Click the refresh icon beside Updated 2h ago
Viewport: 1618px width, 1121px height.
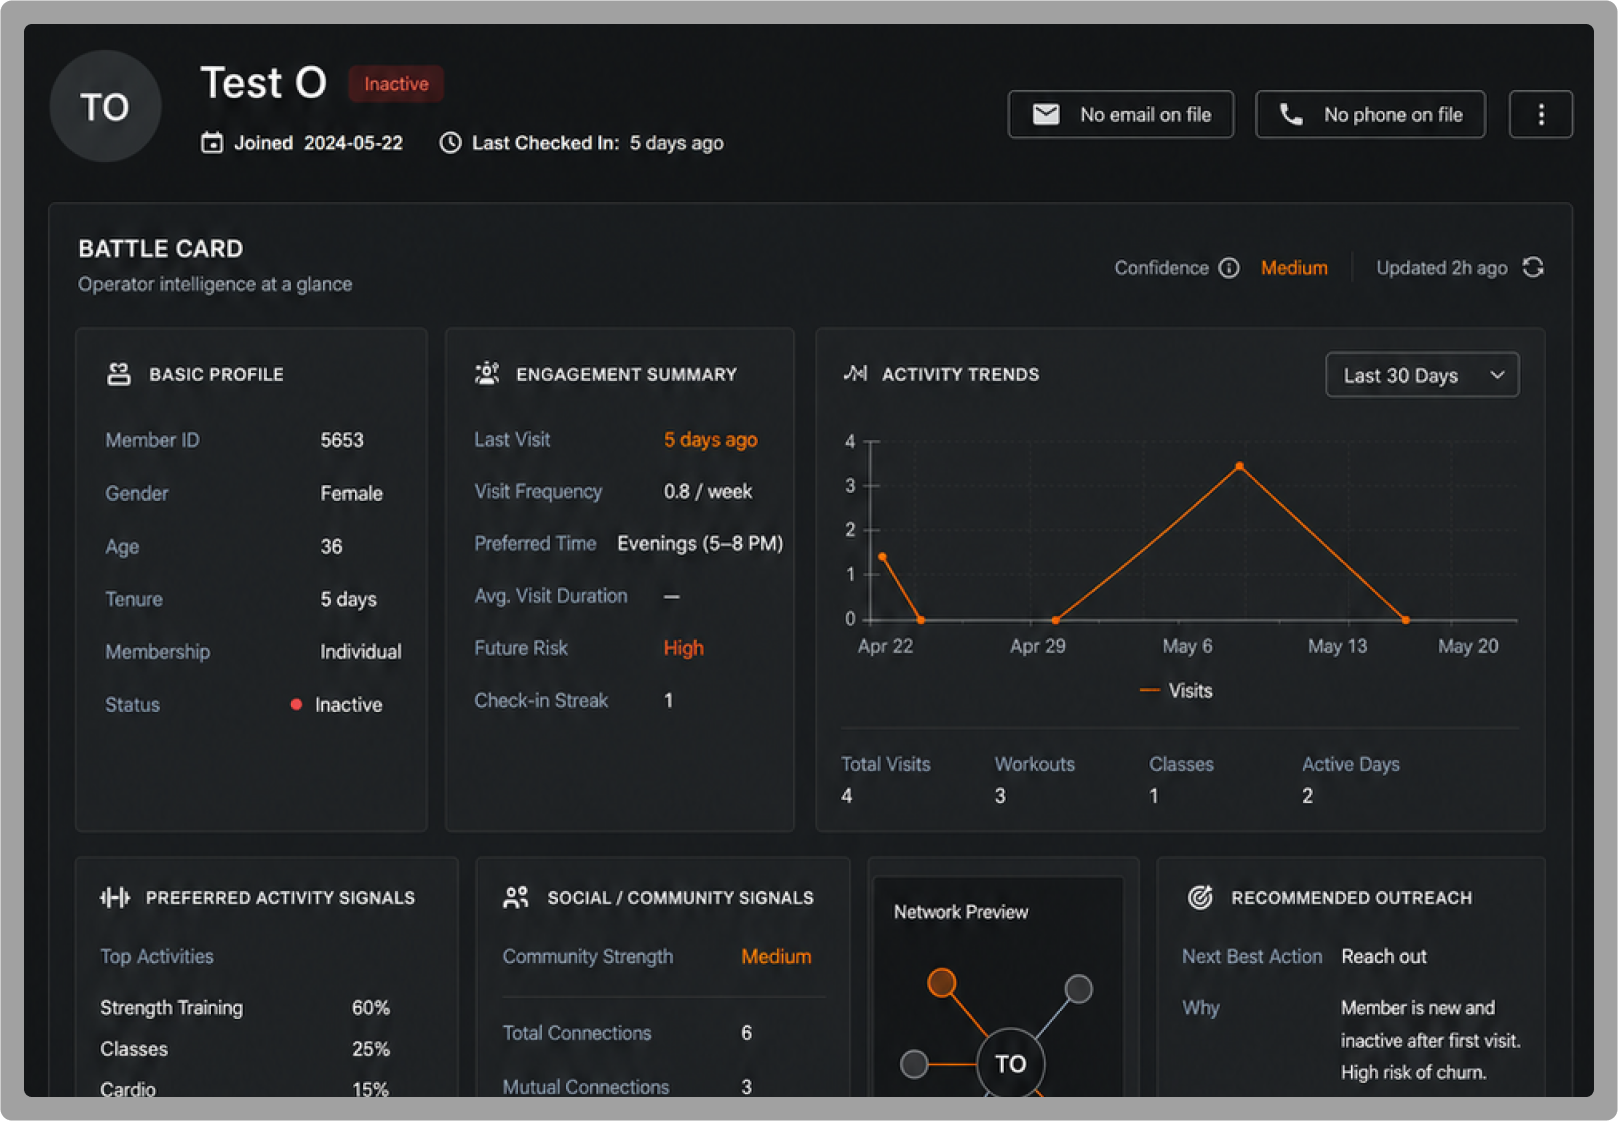pos(1533,268)
